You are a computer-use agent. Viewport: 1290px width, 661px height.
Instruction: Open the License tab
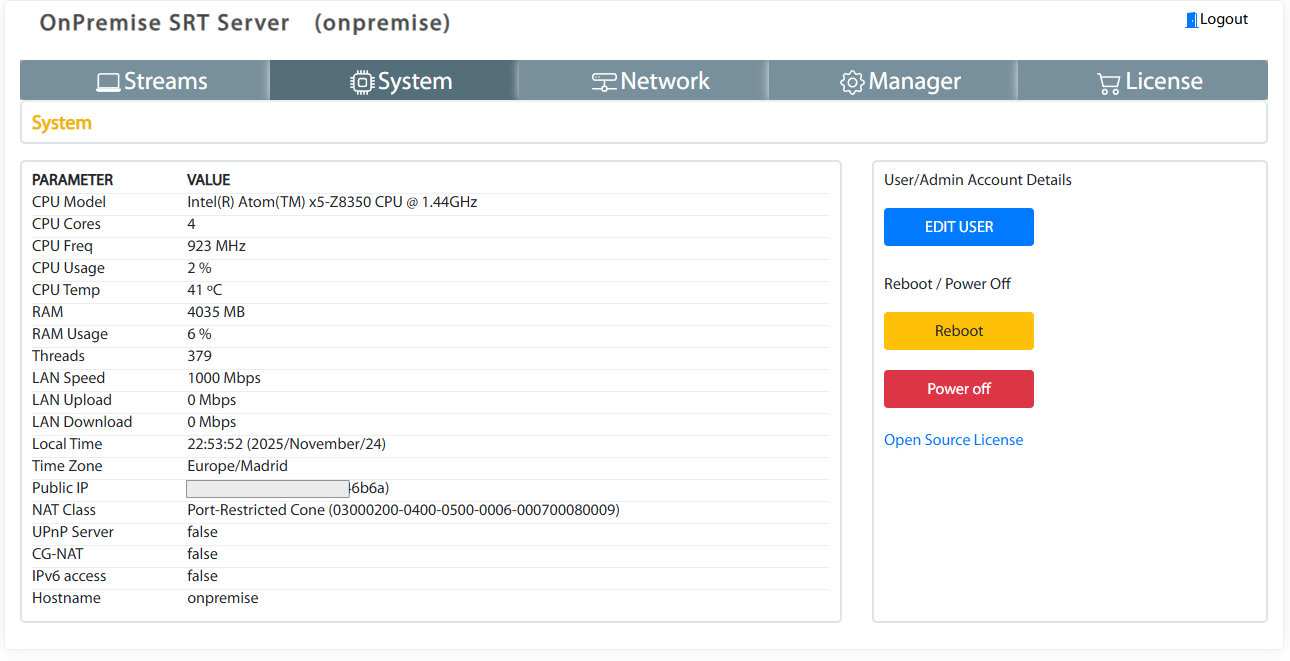1163,82
